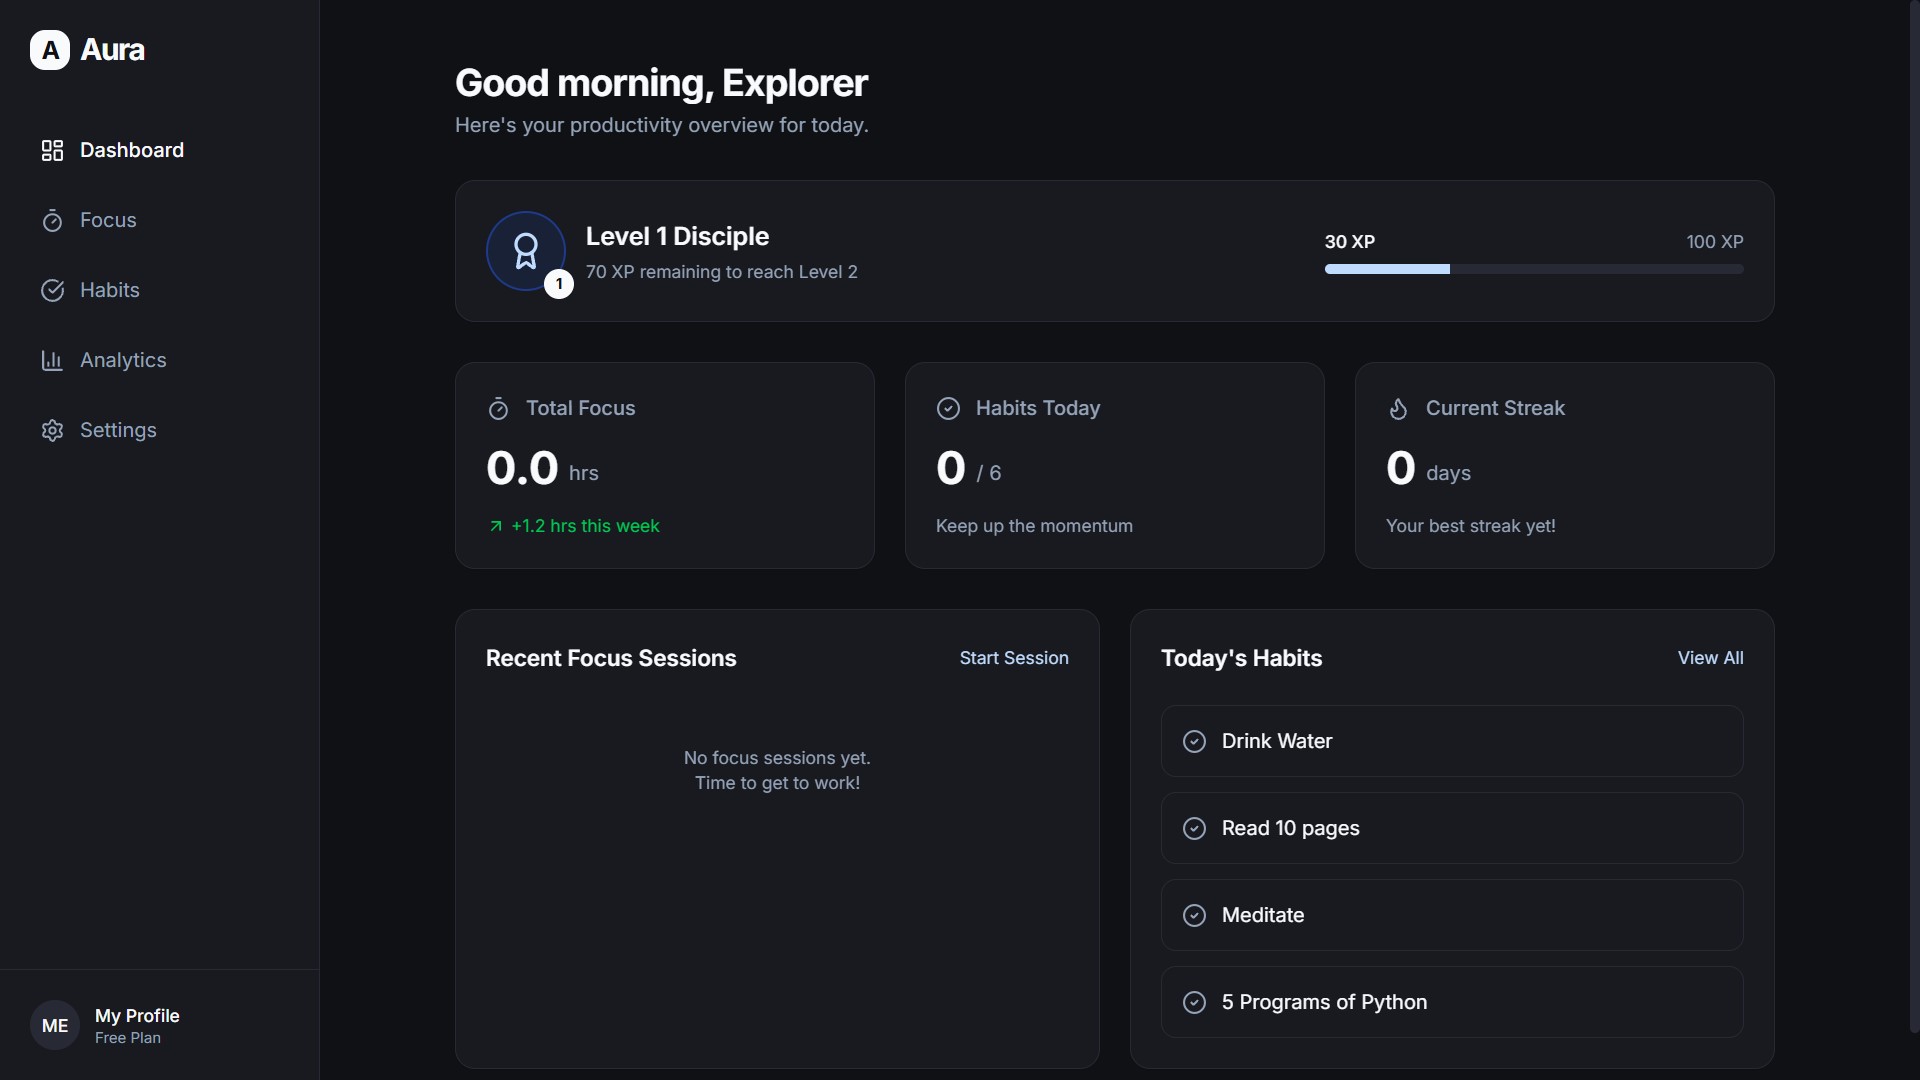Screen dimensions: 1920x1080
Task: Click the '100 XP' label
Action: point(1715,242)
